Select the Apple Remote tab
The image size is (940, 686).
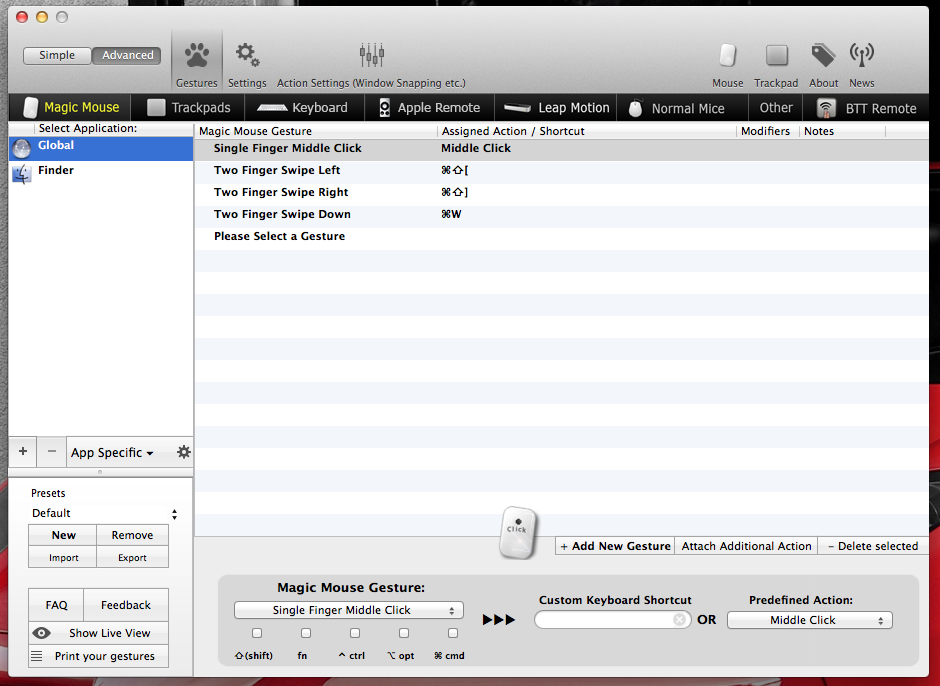429,108
